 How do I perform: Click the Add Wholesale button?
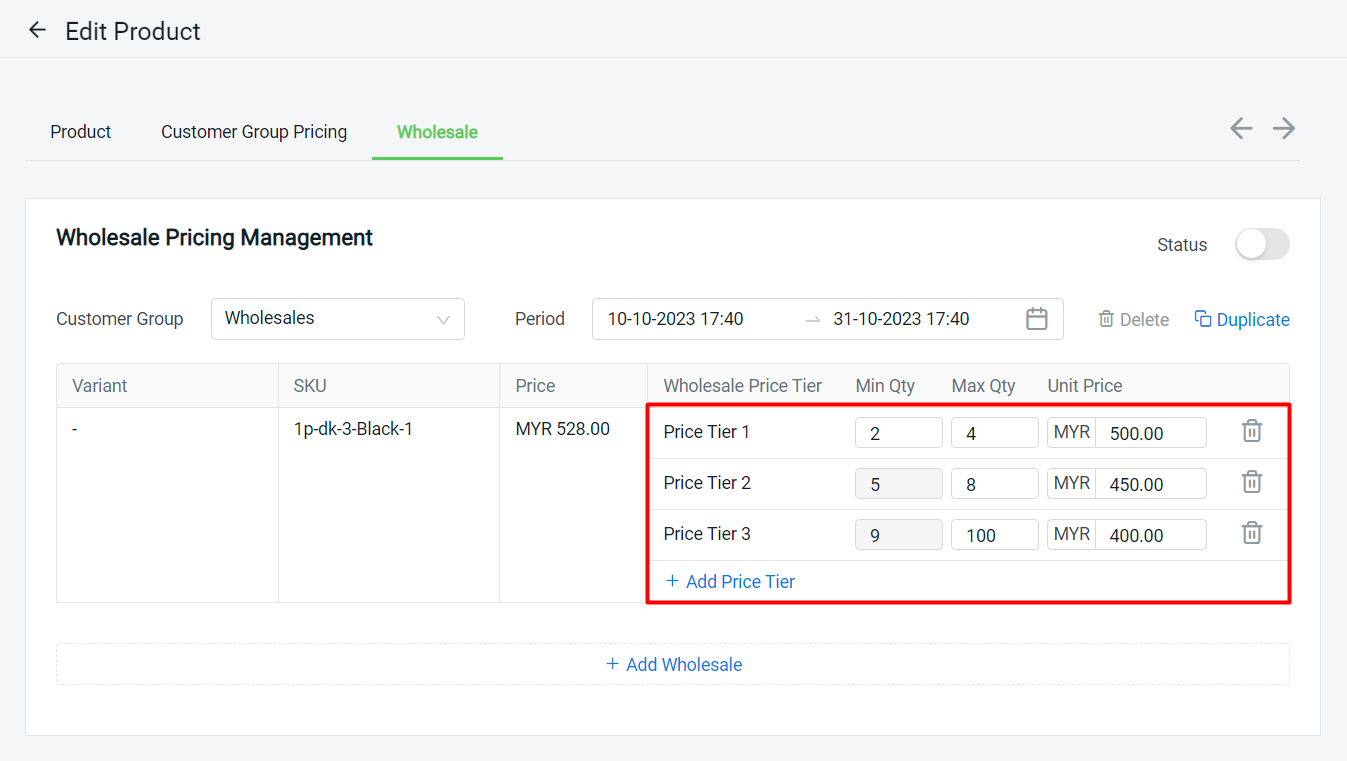673,664
